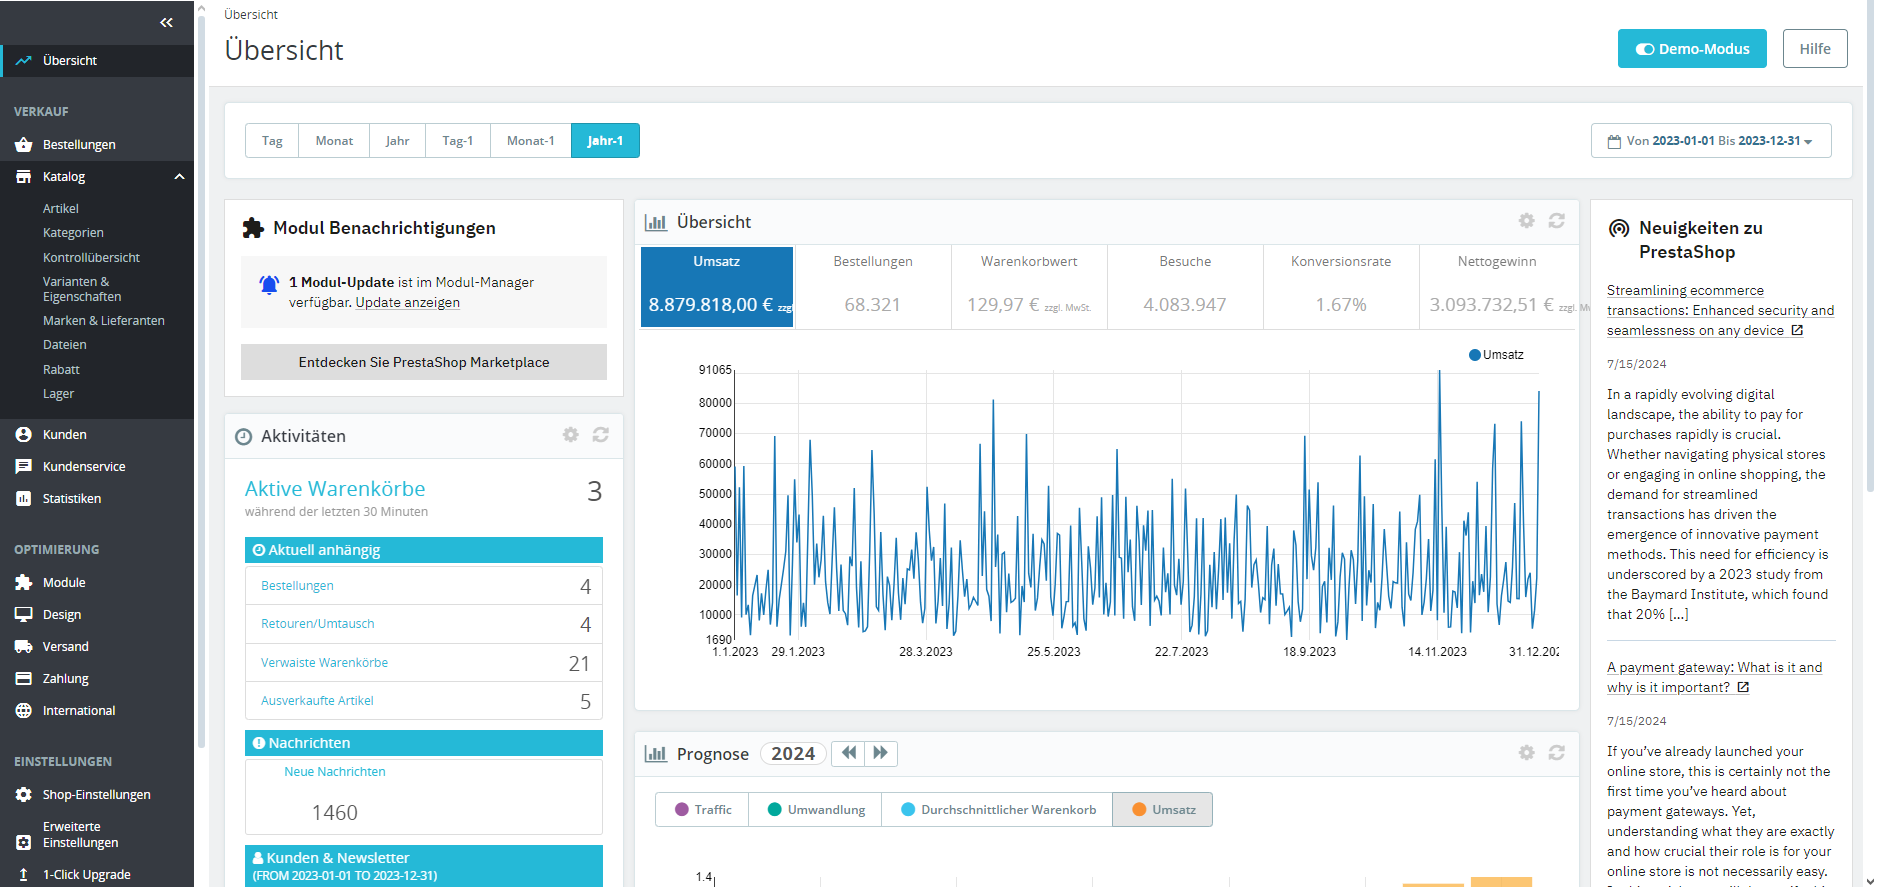Click the module update bell icon
The width and height of the screenshot is (1878, 887).
point(269,285)
